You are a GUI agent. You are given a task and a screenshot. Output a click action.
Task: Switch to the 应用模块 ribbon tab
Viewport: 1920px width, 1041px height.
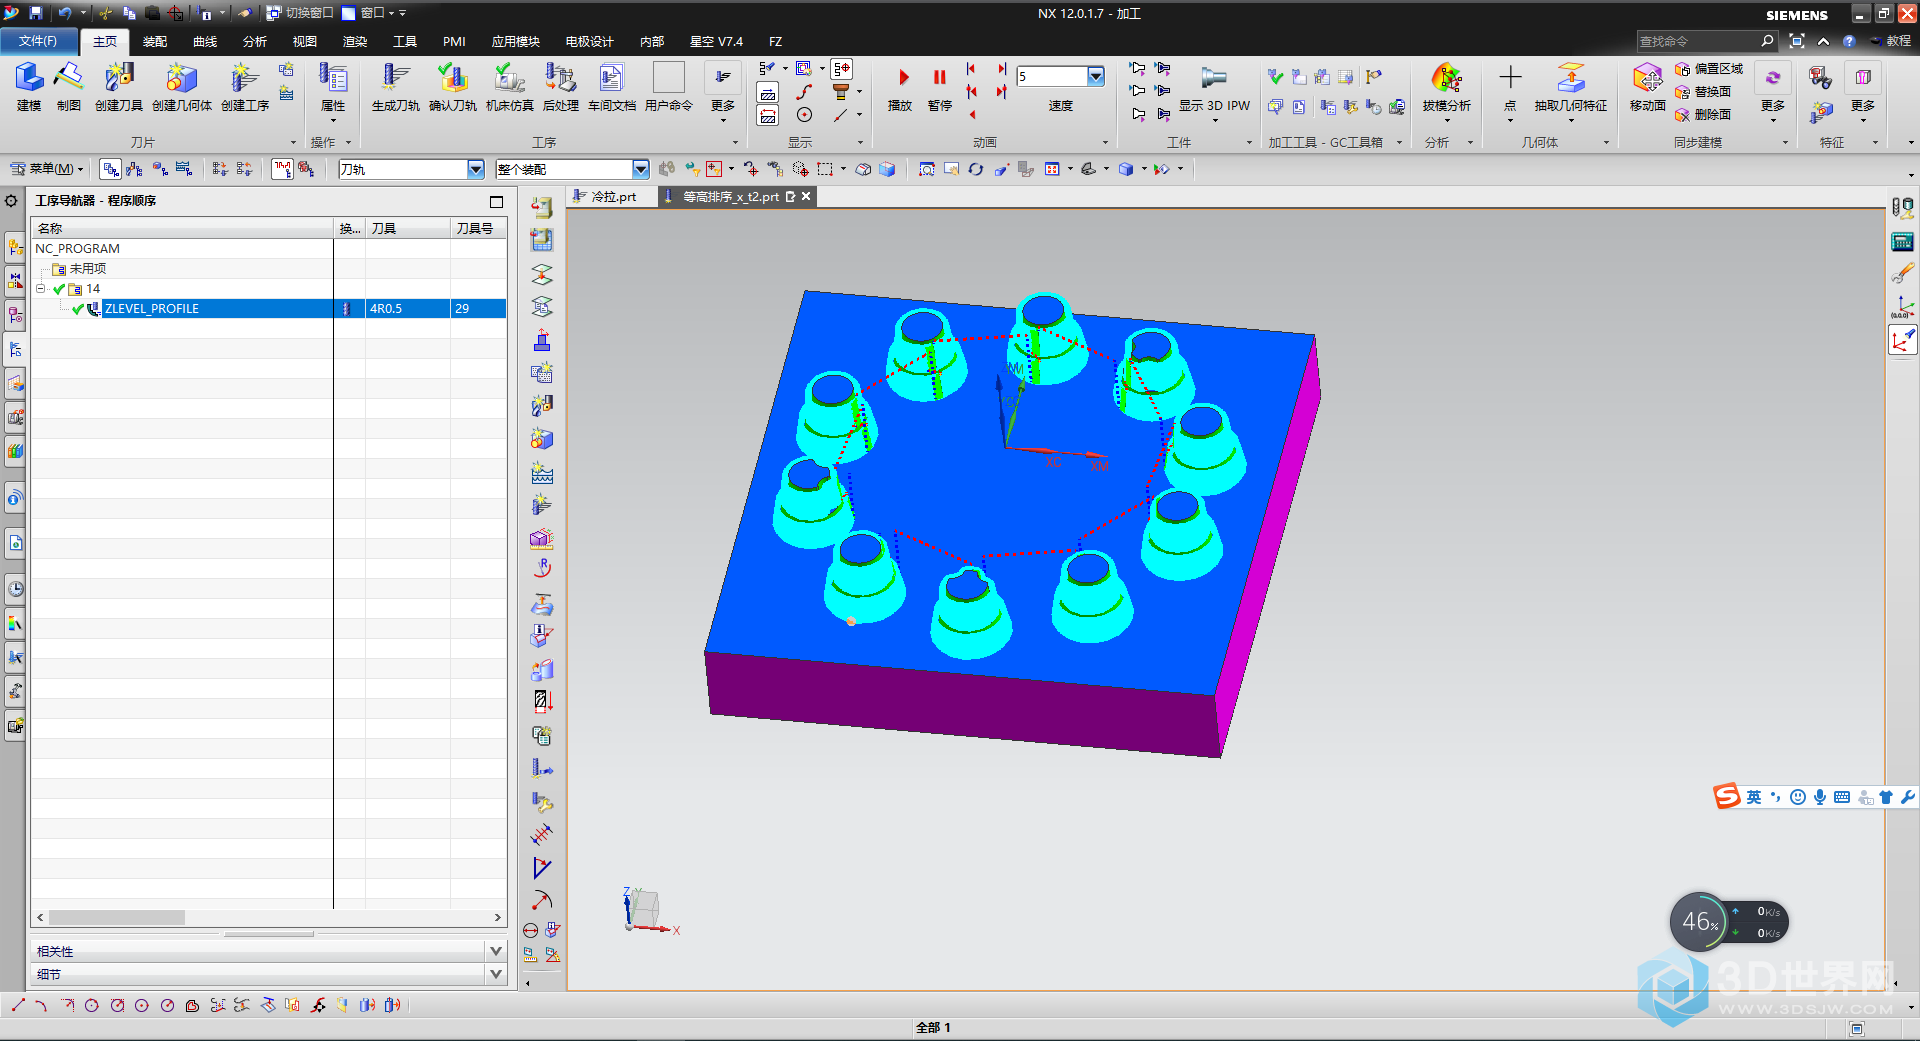pos(516,41)
